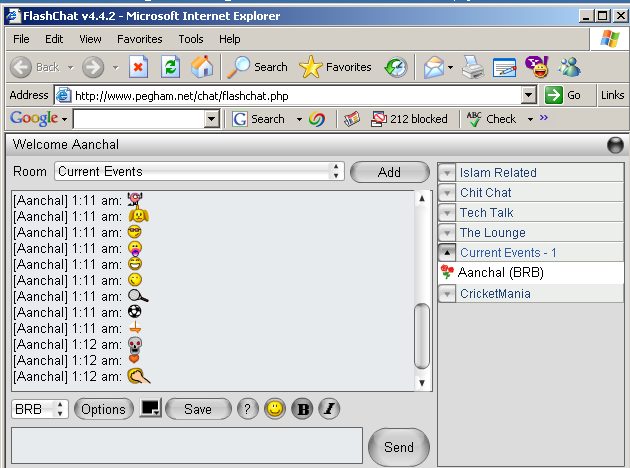Image resolution: width=630 pixels, height=468 pixels.
Task: Open the Forward button history dropdown
Action: click(x=116, y=67)
